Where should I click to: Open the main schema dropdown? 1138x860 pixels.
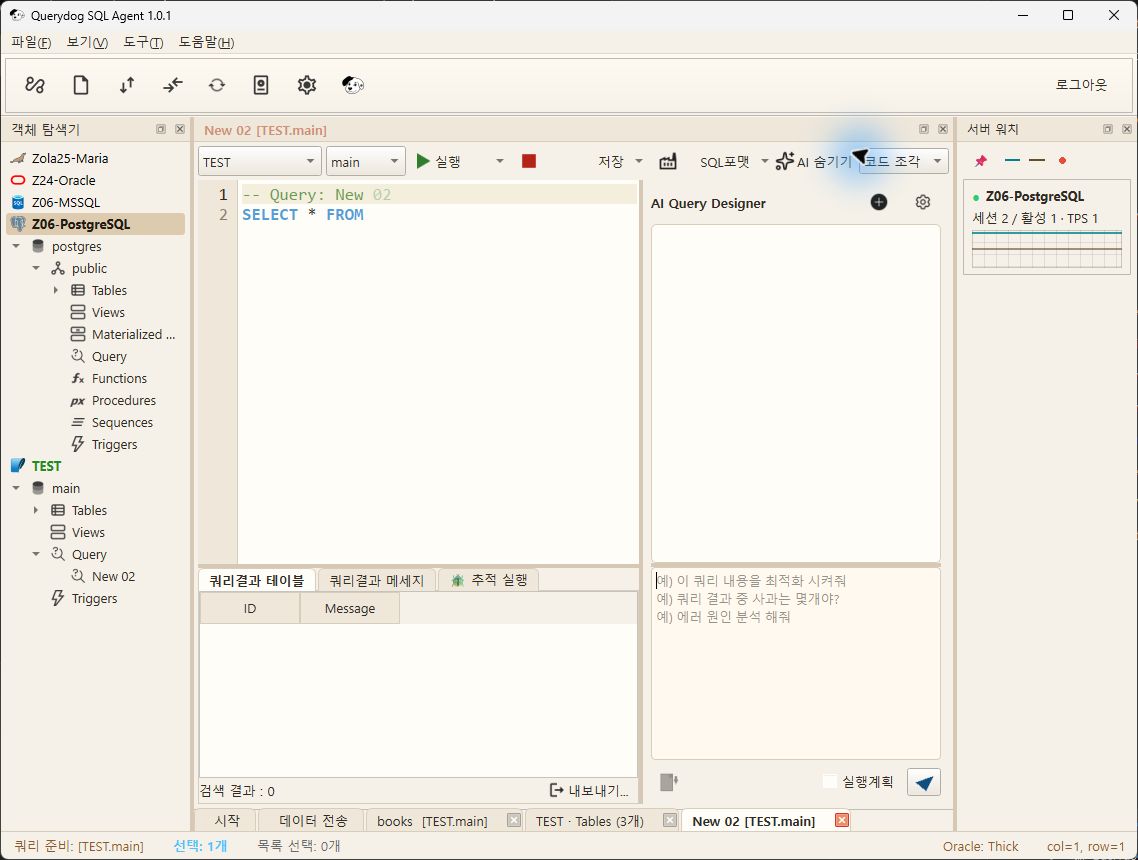pos(365,161)
